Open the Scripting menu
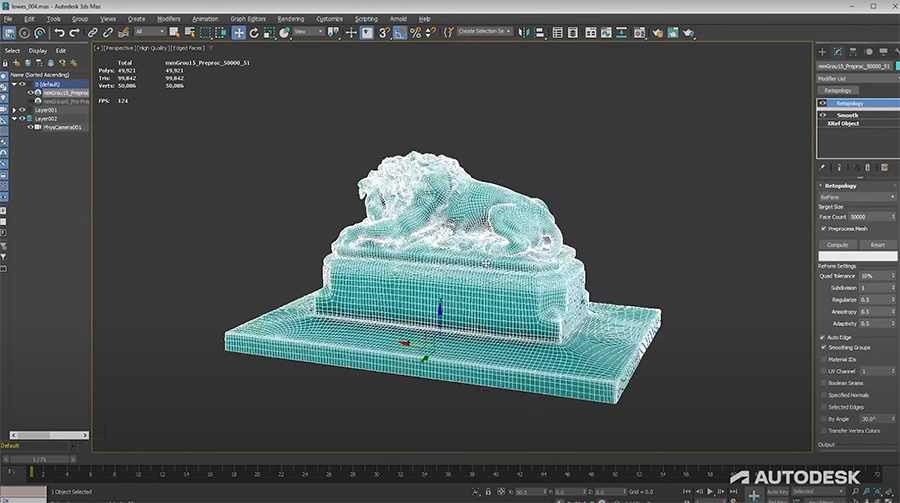 click(x=366, y=19)
